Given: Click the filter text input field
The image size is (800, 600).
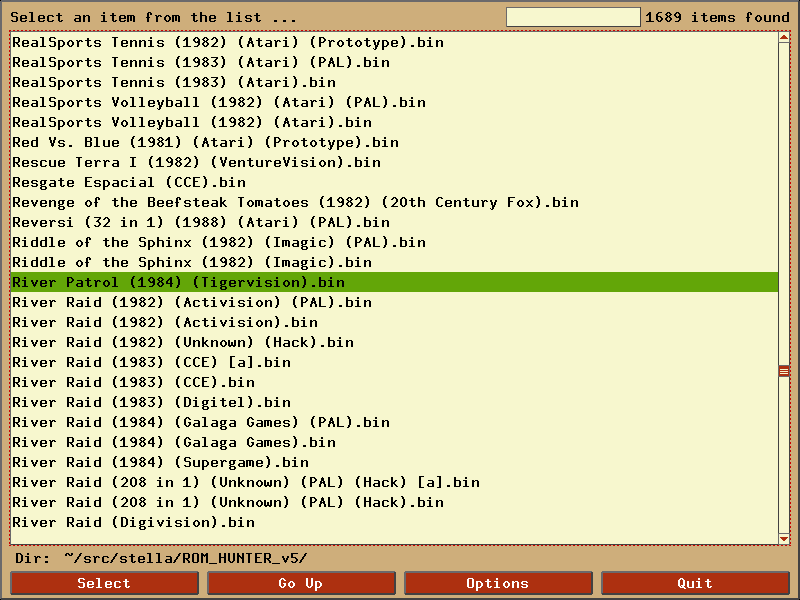Looking at the screenshot, I should pyautogui.click(x=572, y=17).
